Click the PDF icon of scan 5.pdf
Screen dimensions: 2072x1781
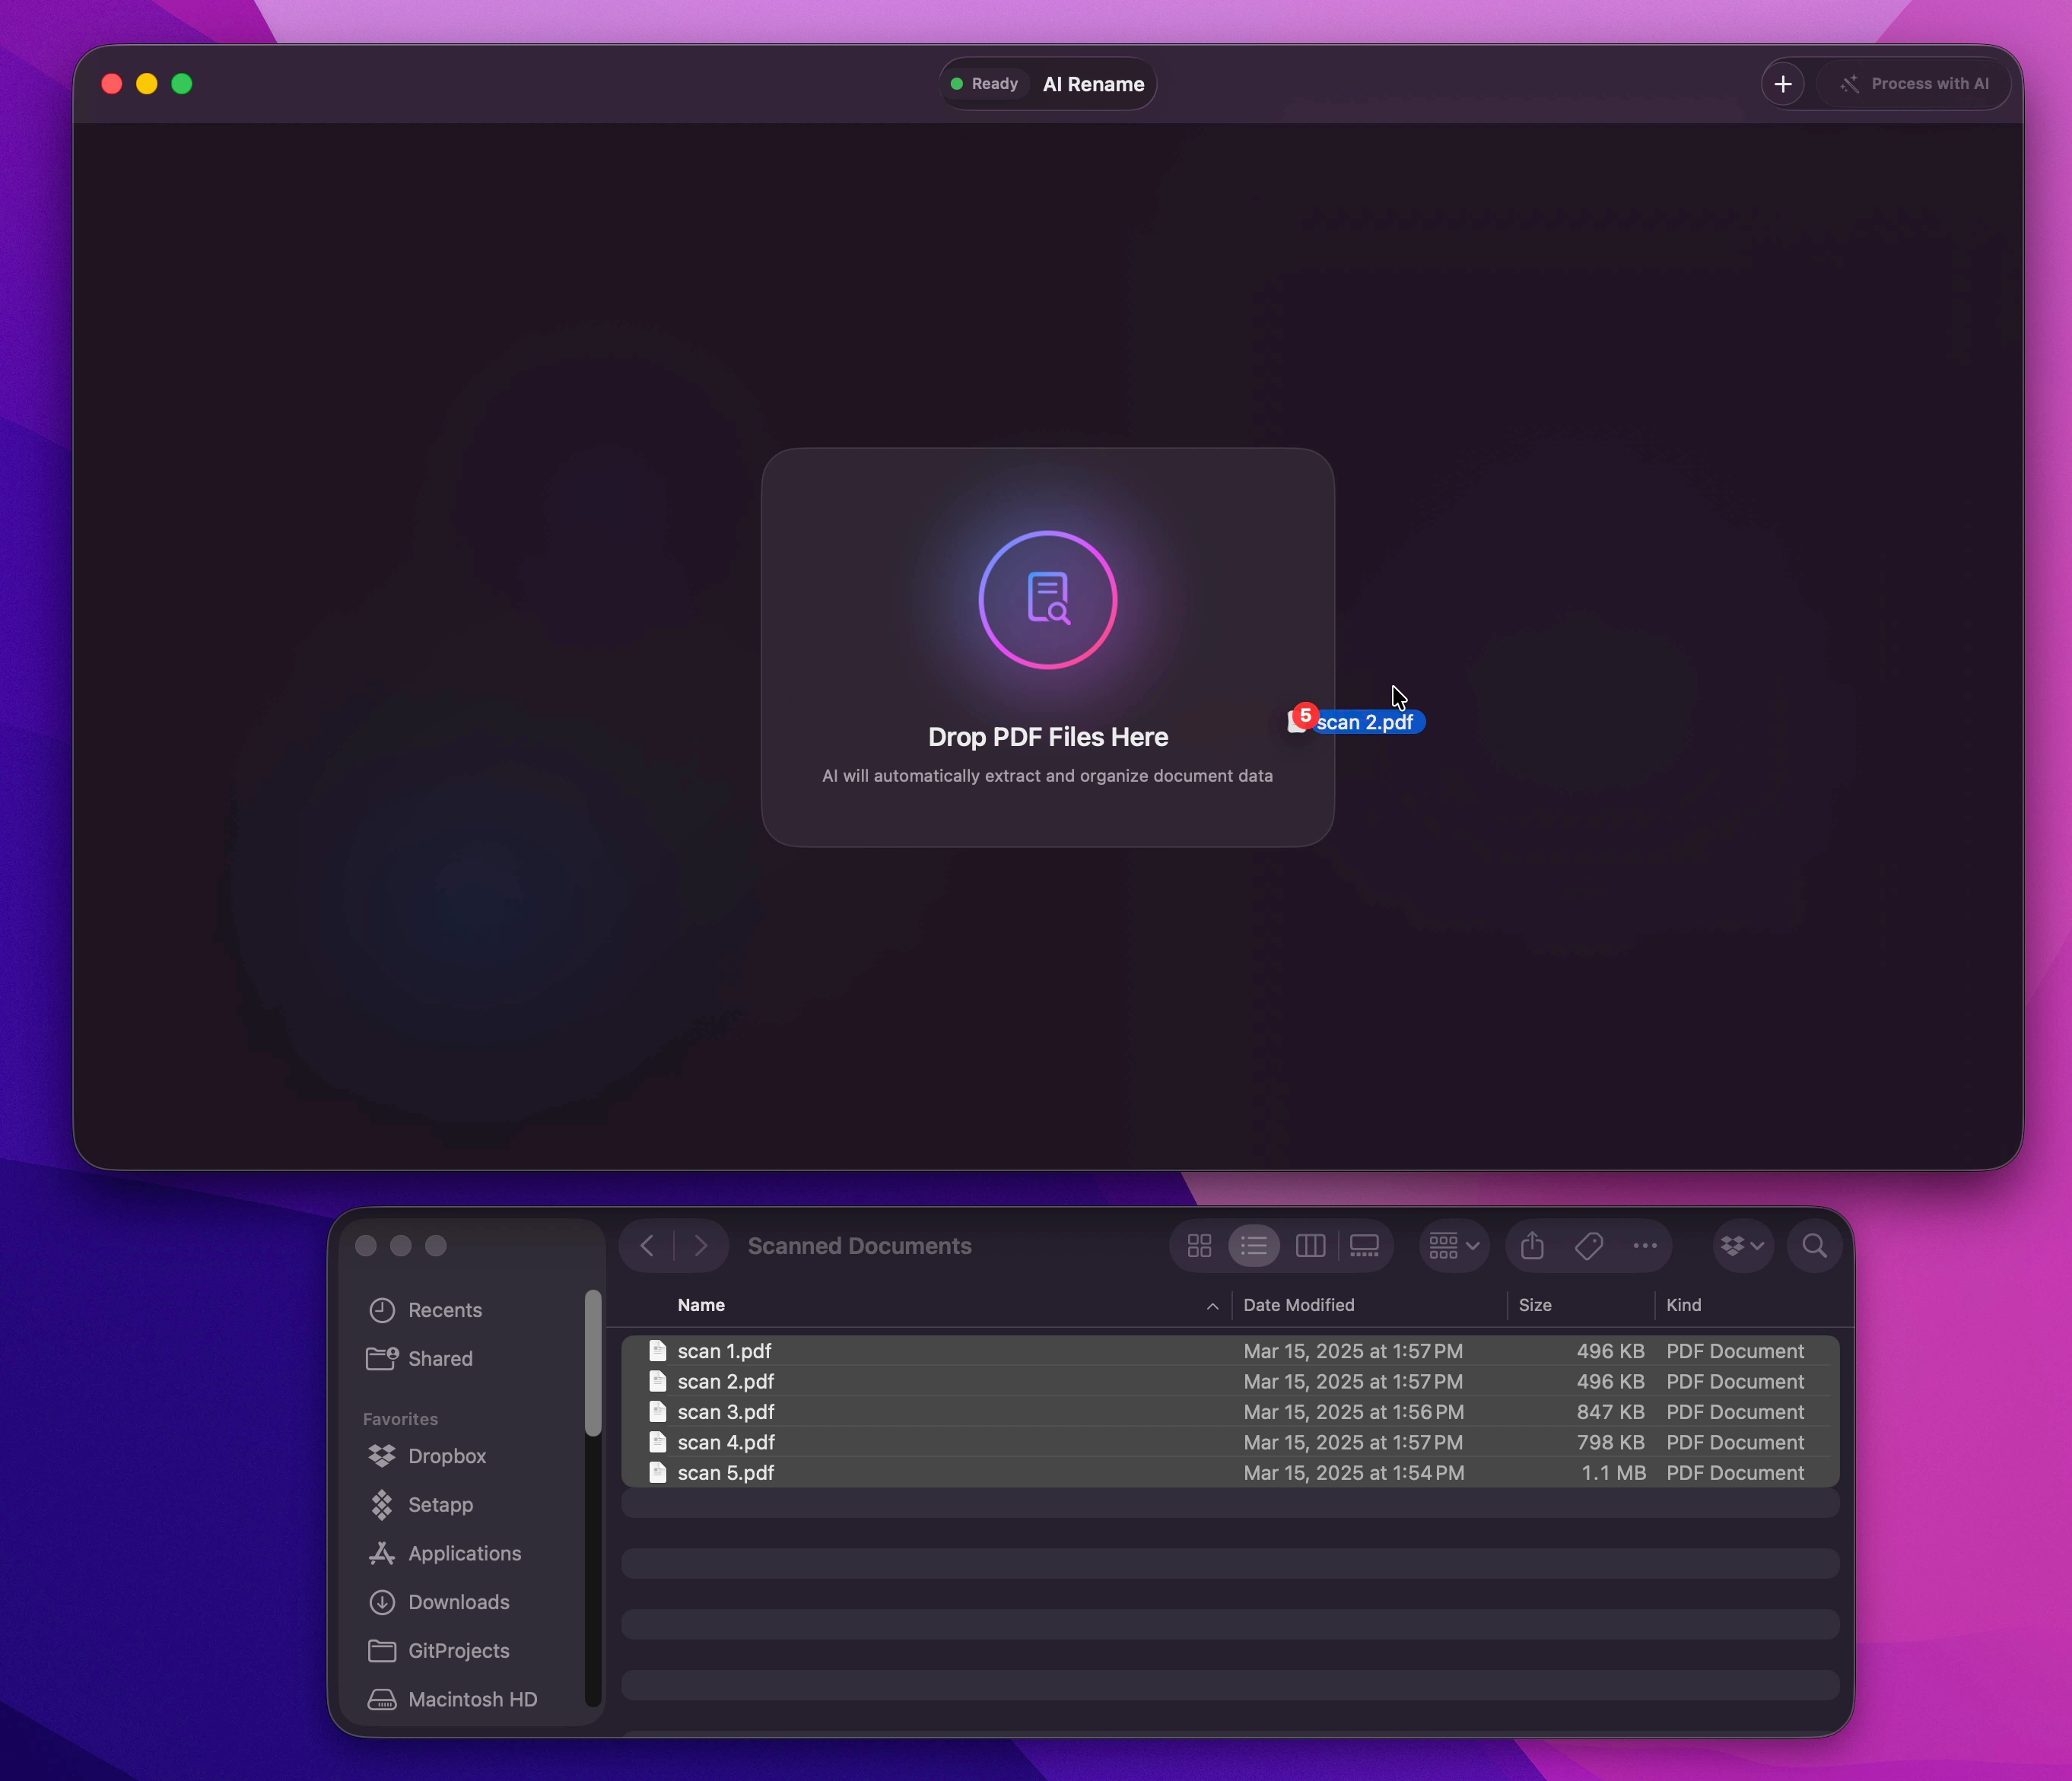tap(657, 1473)
